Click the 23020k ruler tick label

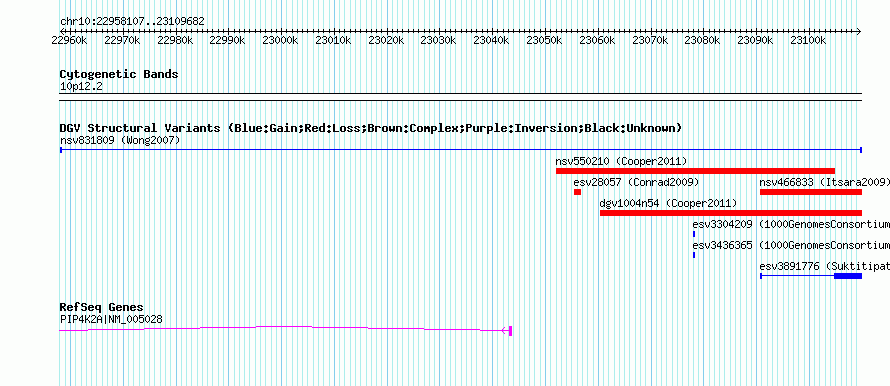click(x=386, y=40)
